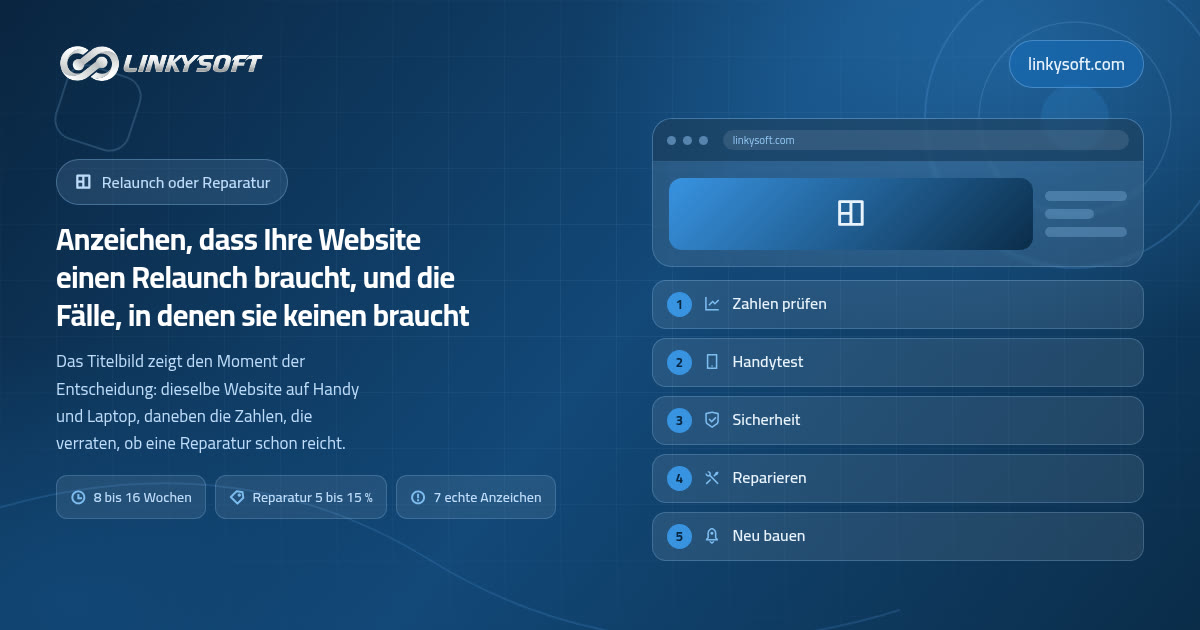The height and width of the screenshot is (630, 1200).
Task: Click the 8 bis 16 Wochen chip
Action: tap(131, 497)
